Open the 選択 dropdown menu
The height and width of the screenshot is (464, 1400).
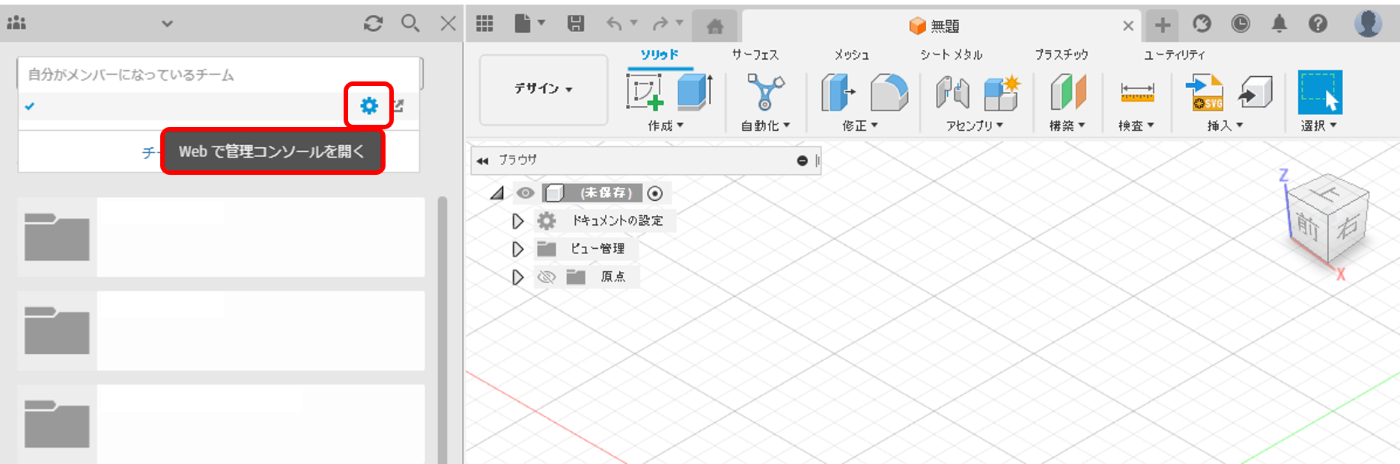click(x=1320, y=126)
